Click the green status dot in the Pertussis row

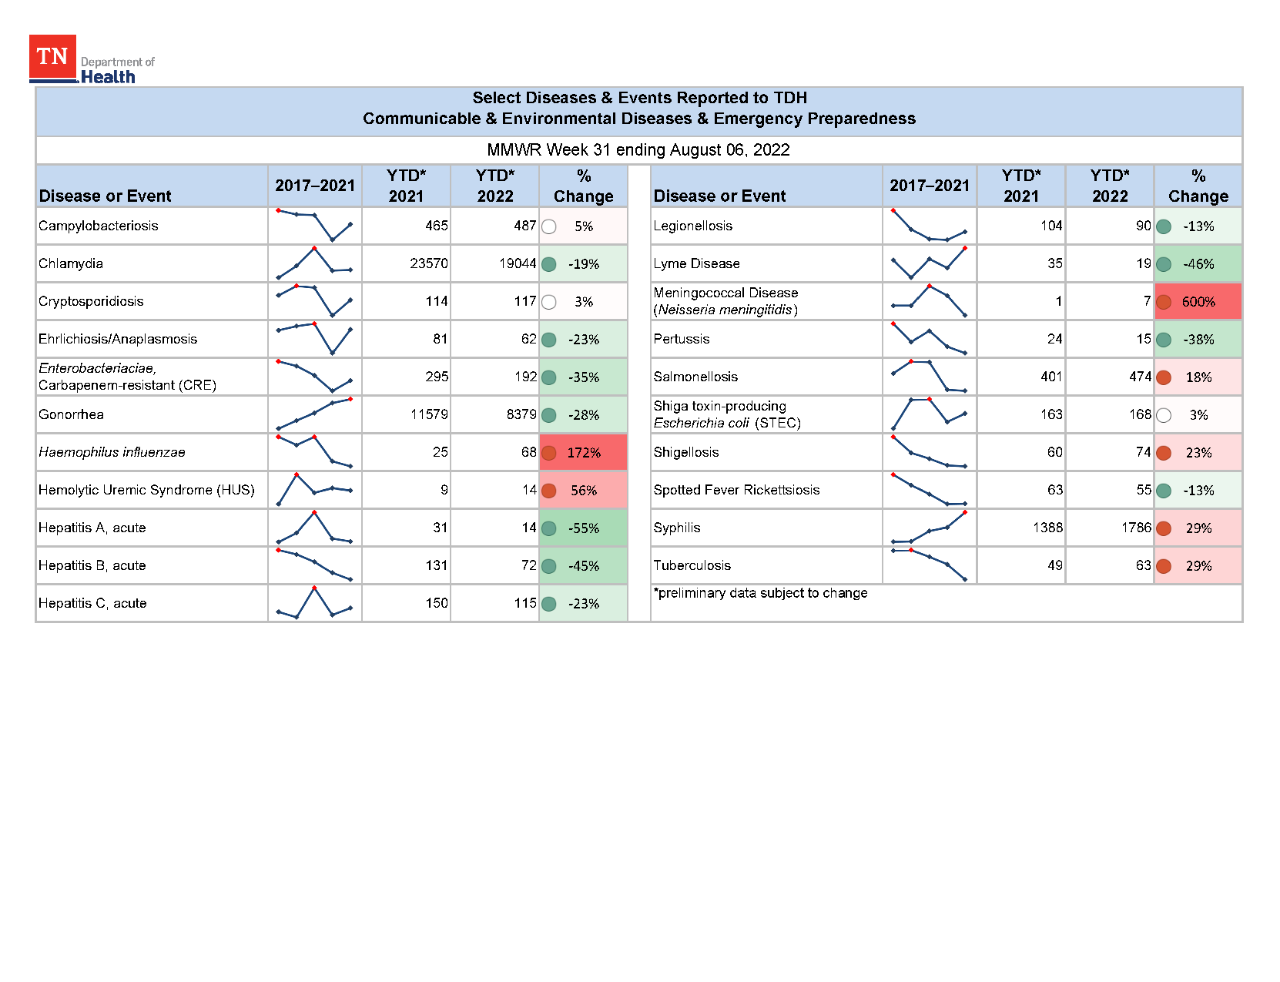tap(1164, 340)
